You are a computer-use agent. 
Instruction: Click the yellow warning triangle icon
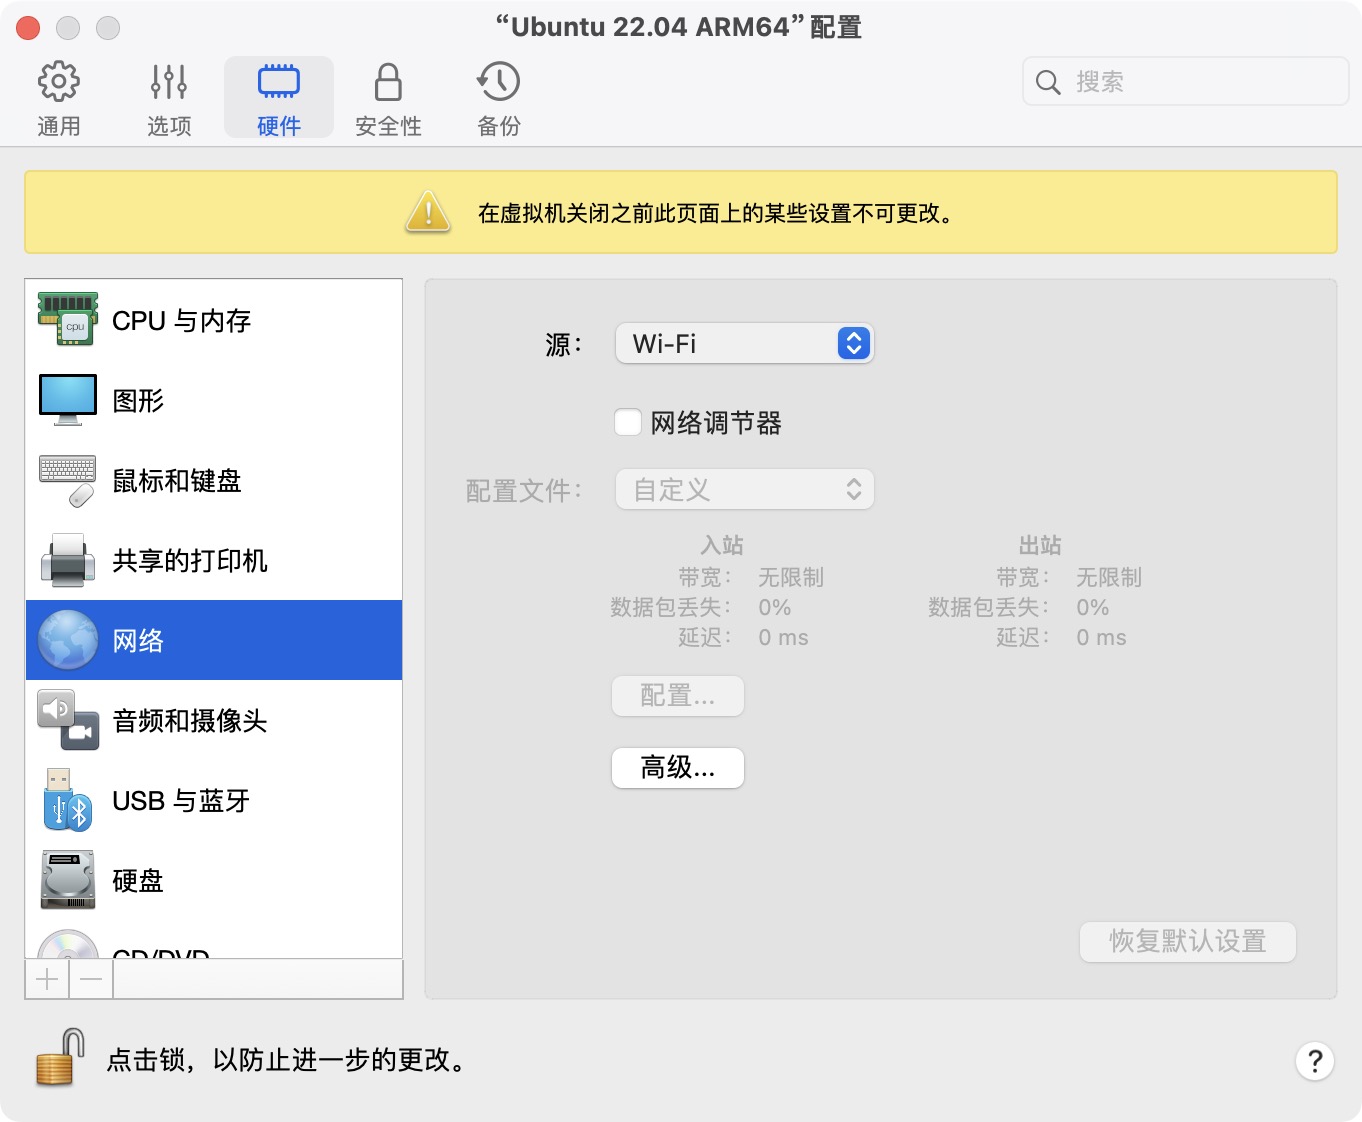pos(428,212)
